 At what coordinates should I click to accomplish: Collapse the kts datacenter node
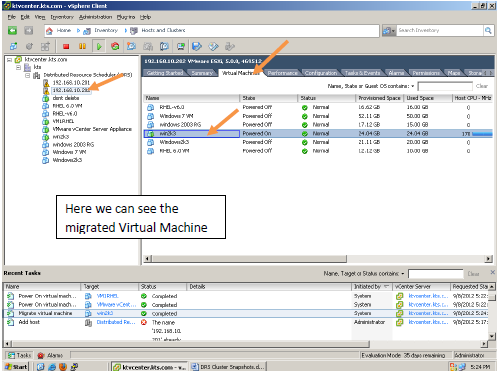pyautogui.click(x=18, y=67)
